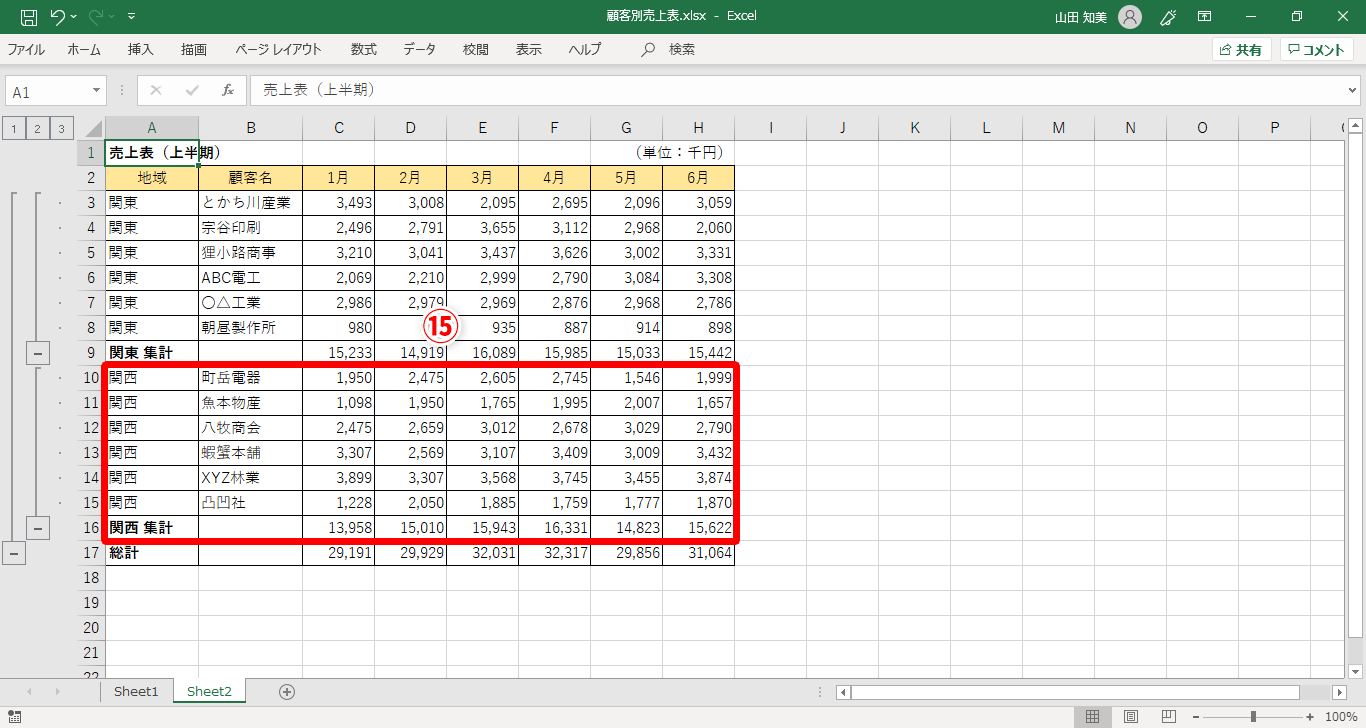Cancel the formula bar entry
This screenshot has height=728, width=1366.
(x=155, y=90)
